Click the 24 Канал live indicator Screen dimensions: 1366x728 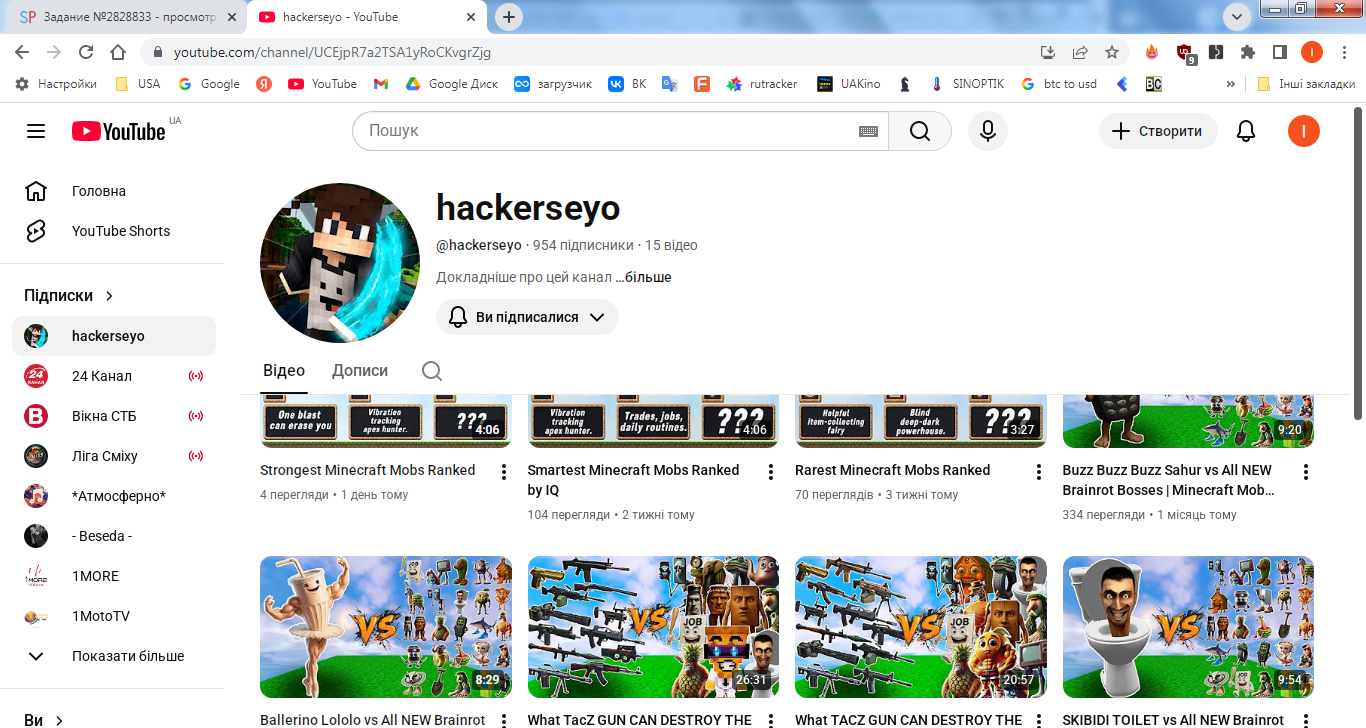(196, 376)
